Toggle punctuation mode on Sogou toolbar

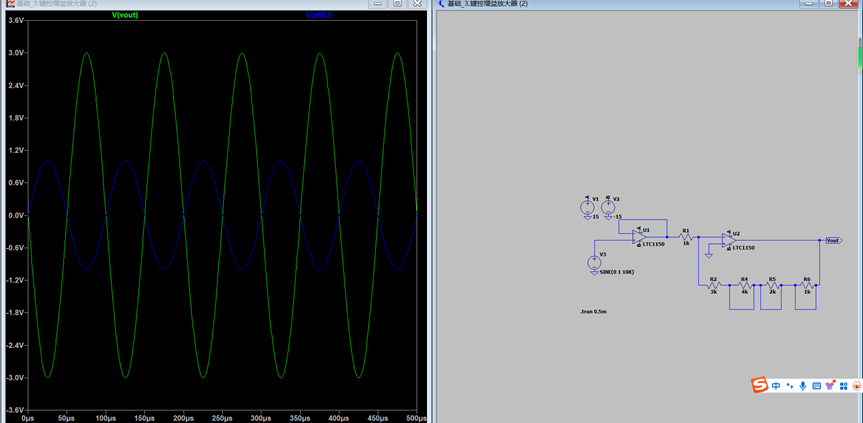point(790,386)
